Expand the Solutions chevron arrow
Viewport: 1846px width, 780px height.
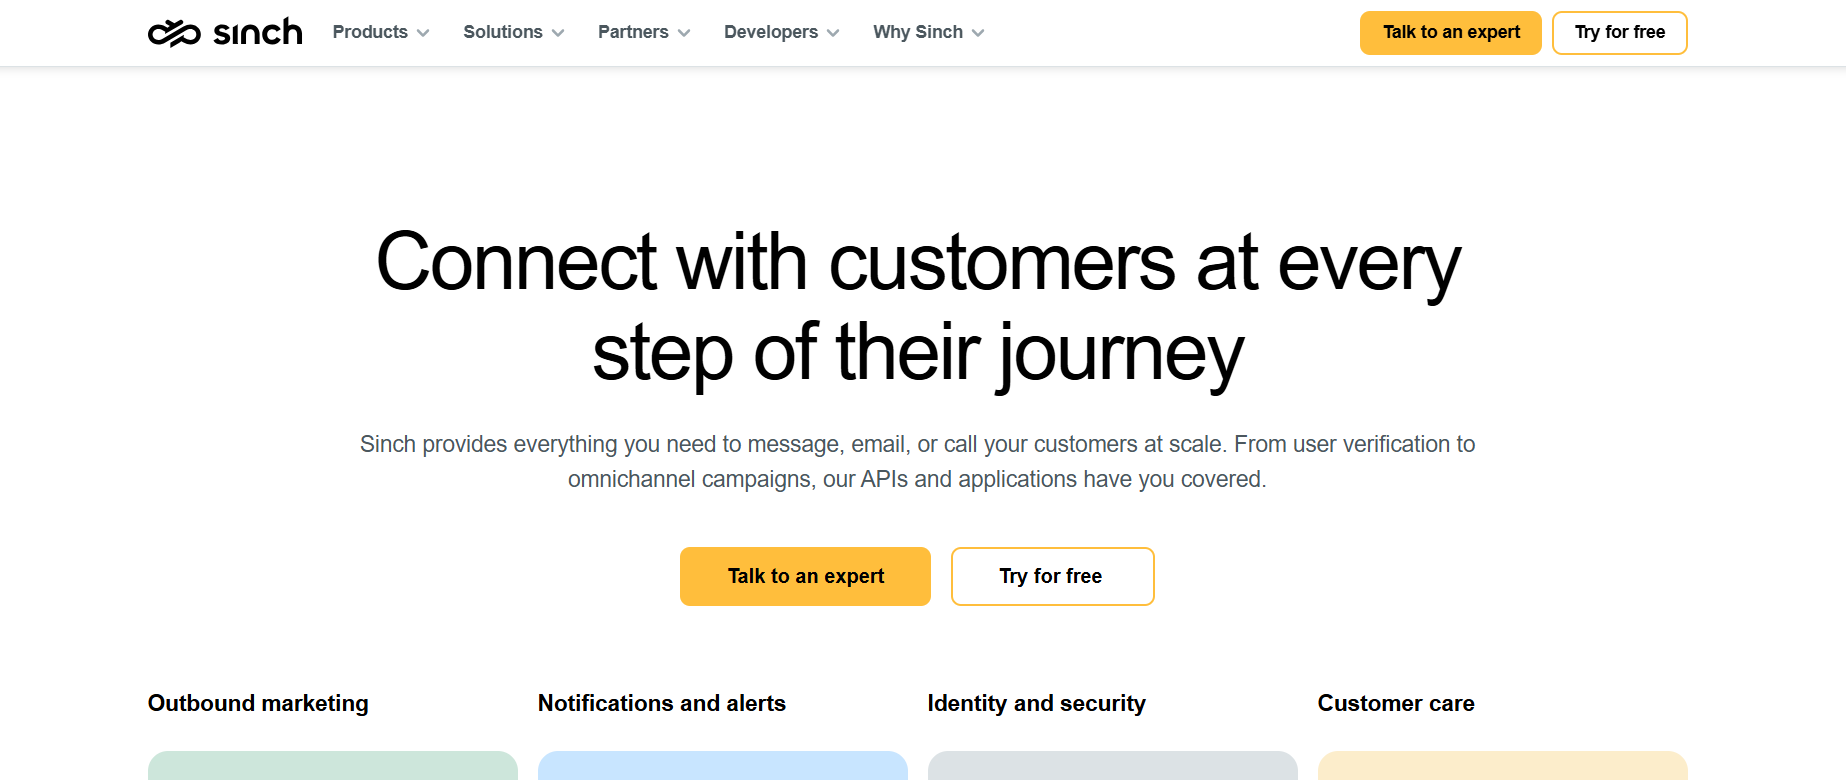point(558,33)
